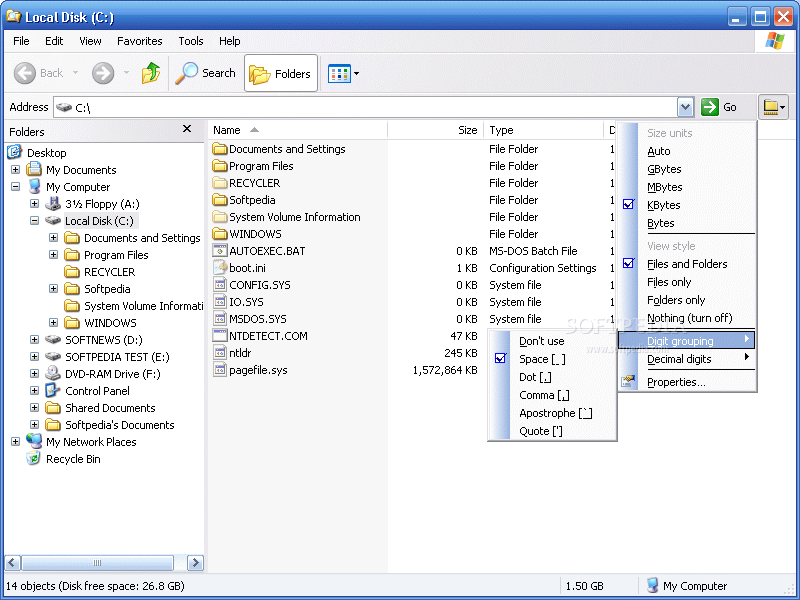Image resolution: width=800 pixels, height=600 pixels.
Task: Sort by the Name column header
Action: (298, 130)
